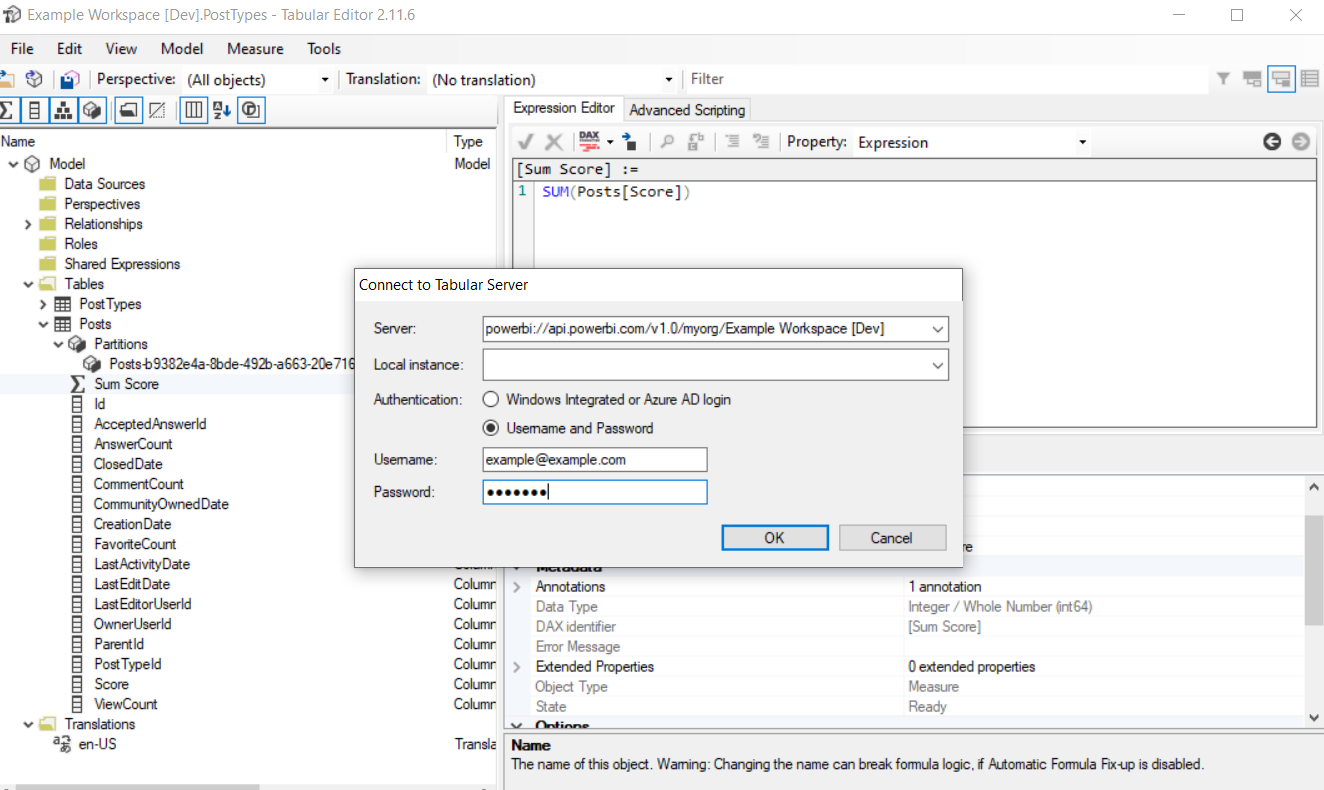This screenshot has width=1324, height=790.
Task: Click the Username field
Action: click(595, 460)
